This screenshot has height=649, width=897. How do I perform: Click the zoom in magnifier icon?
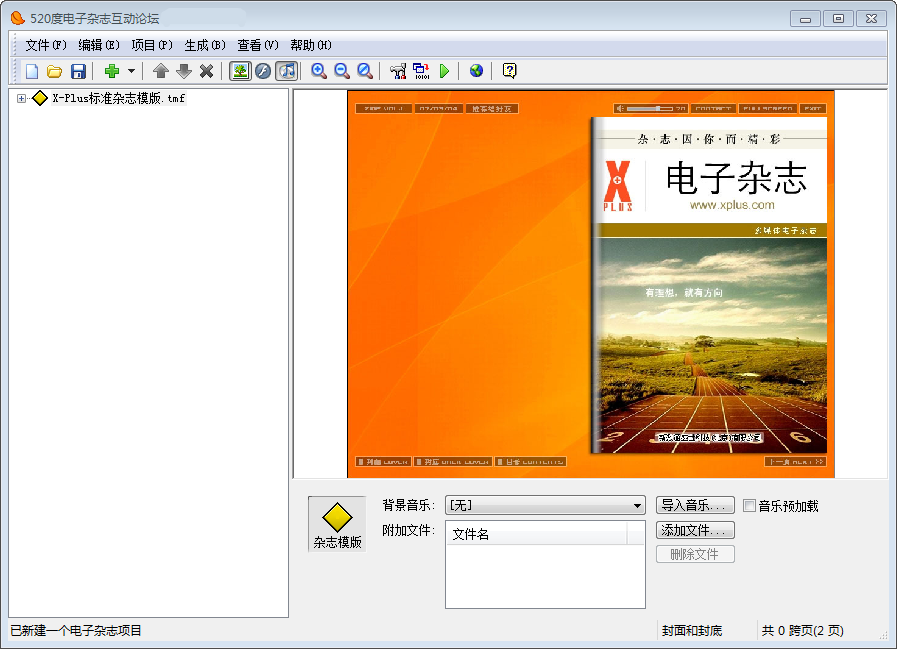[319, 71]
